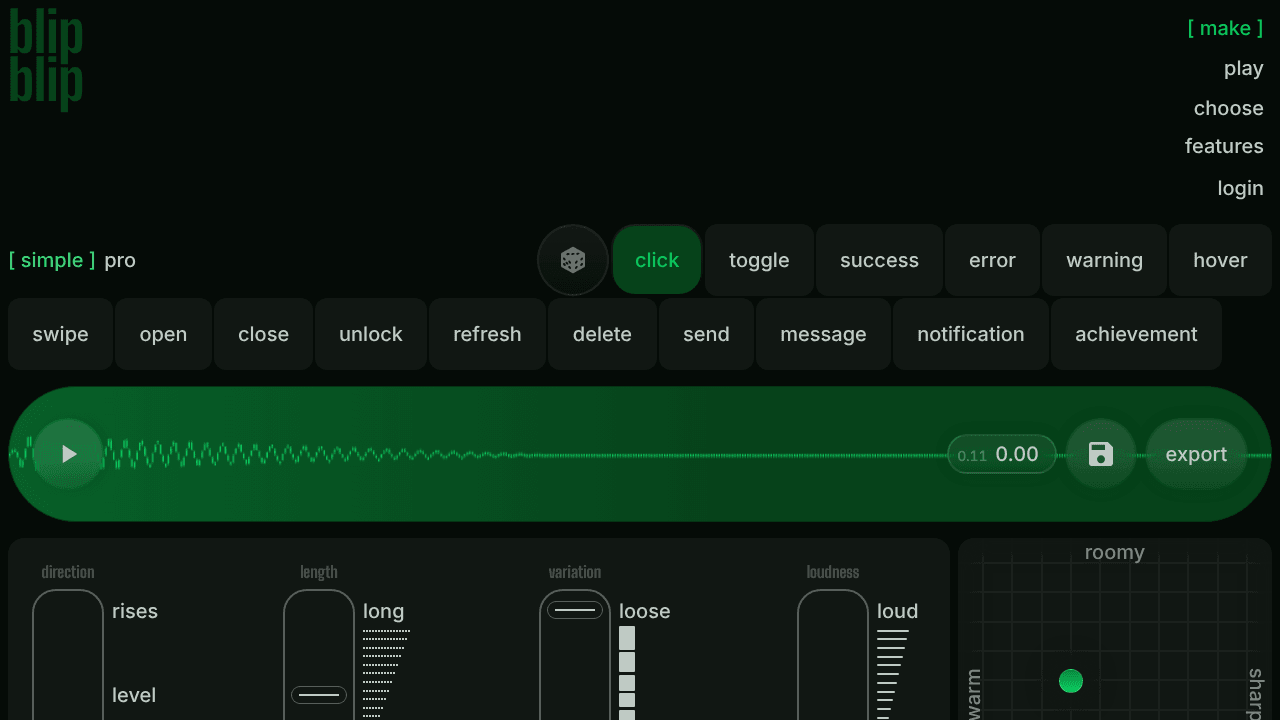Click the length slider handle
The width and height of the screenshot is (1280, 720).
point(319,694)
